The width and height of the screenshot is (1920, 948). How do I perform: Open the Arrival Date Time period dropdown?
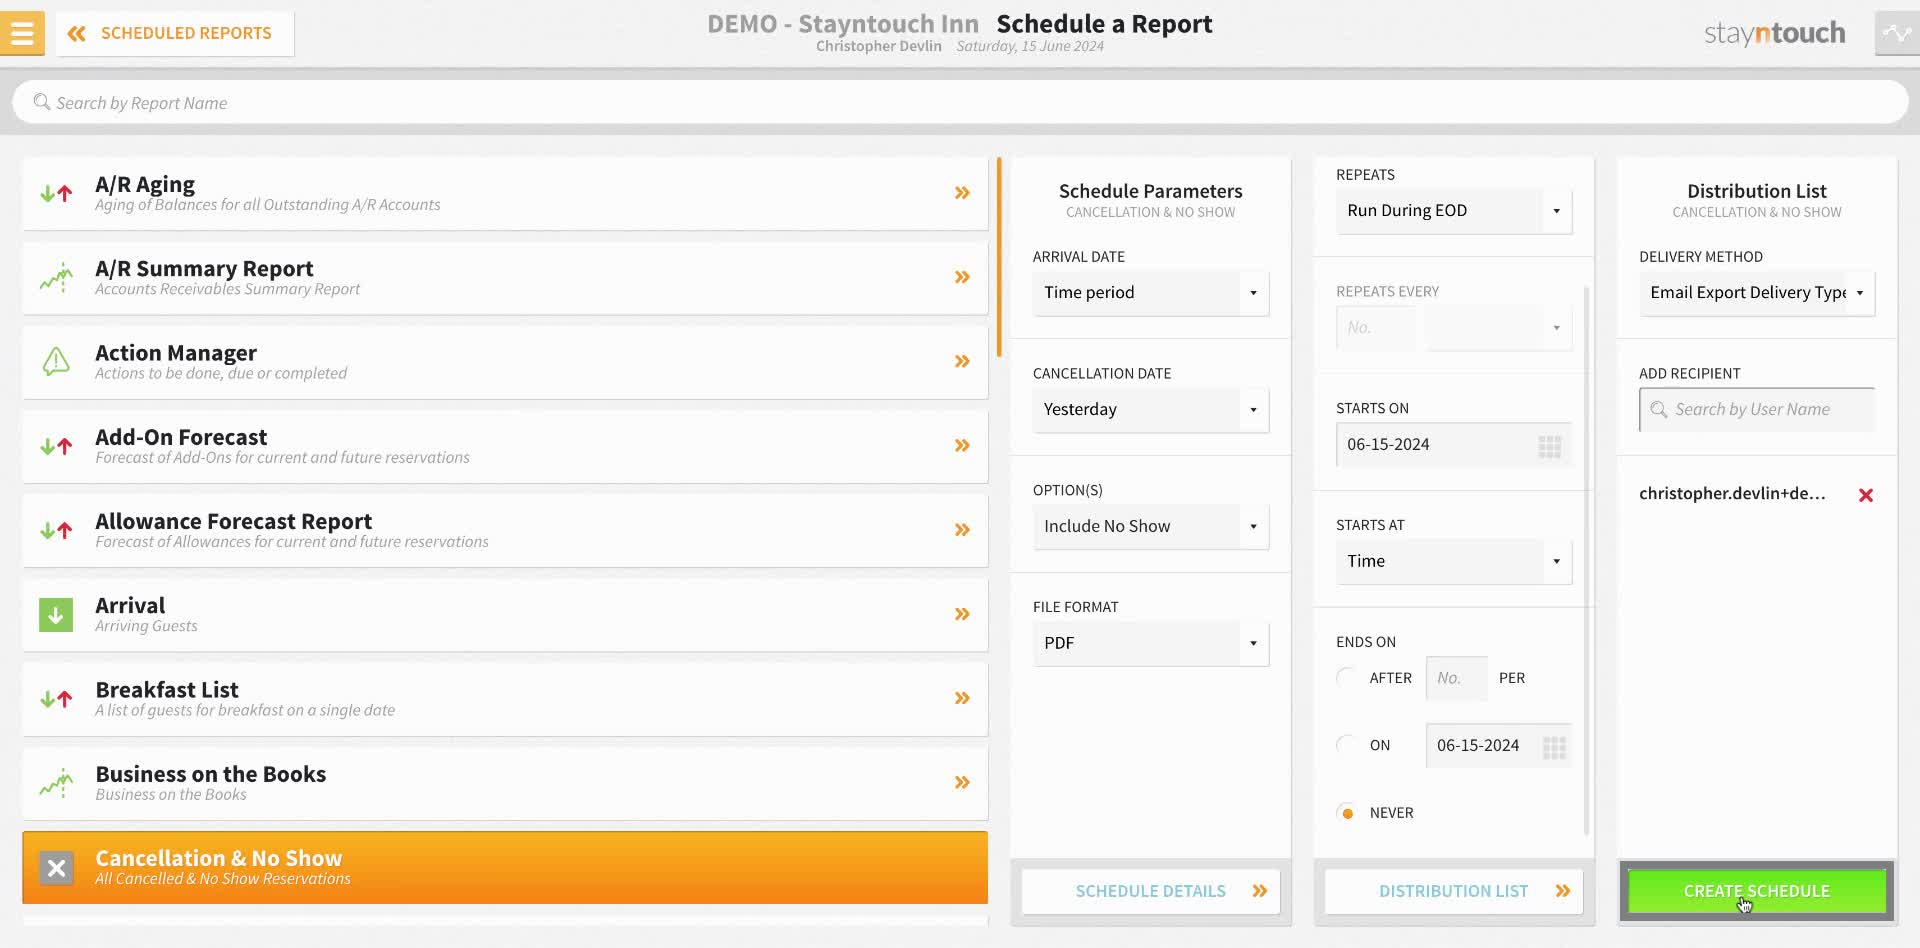tap(1151, 293)
